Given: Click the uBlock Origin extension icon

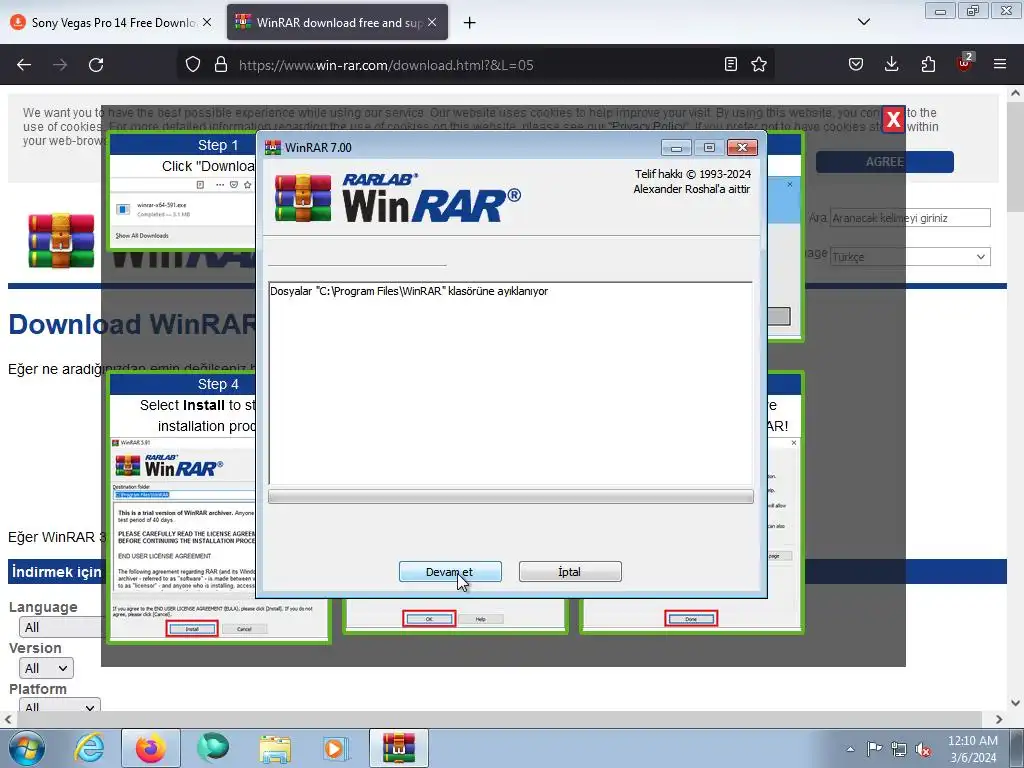Looking at the screenshot, I should [965, 63].
